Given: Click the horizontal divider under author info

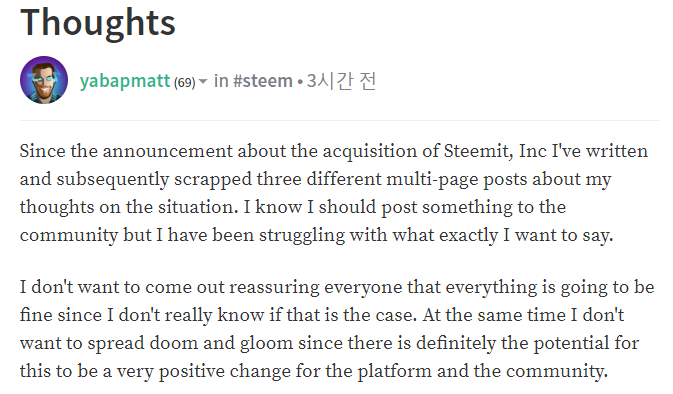Looking at the screenshot, I should pos(340,121).
